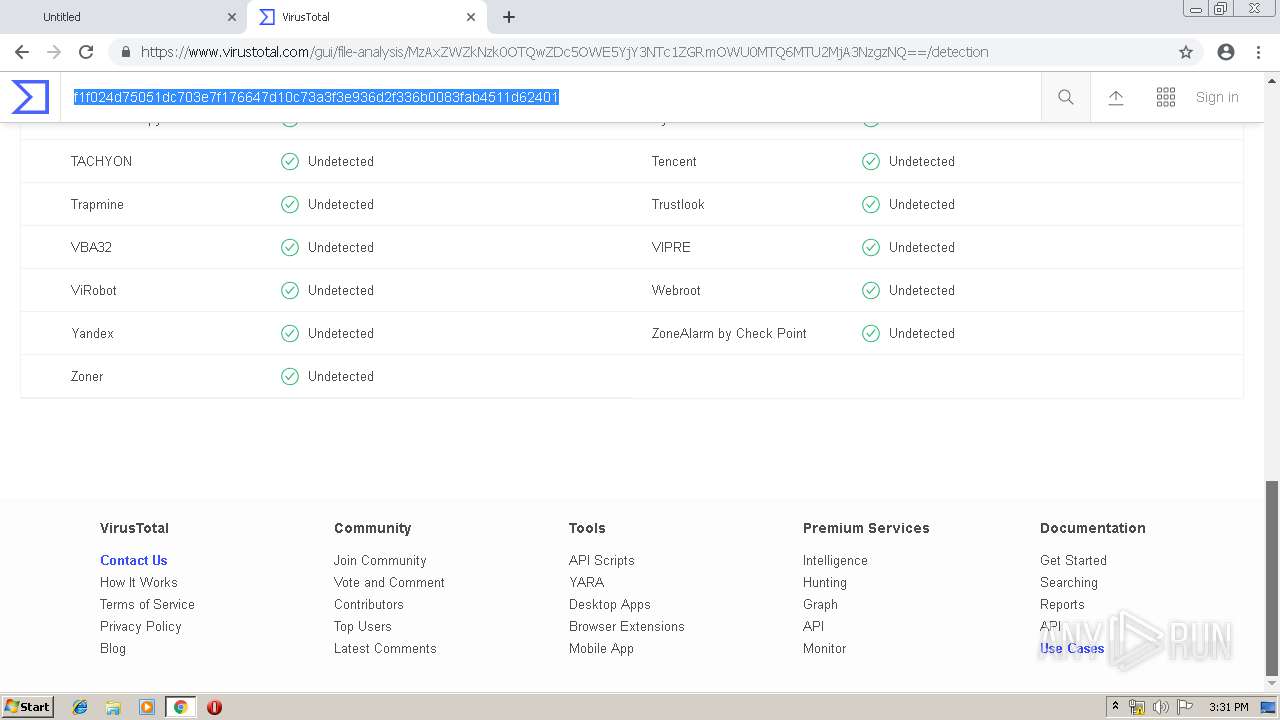Open the Get Started documentation link
Image resolution: width=1280 pixels, height=720 pixels.
click(x=1073, y=560)
